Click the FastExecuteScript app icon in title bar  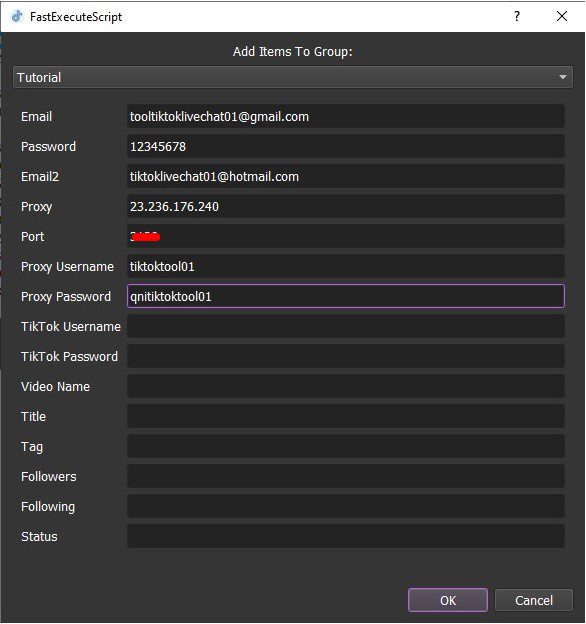click(x=16, y=17)
